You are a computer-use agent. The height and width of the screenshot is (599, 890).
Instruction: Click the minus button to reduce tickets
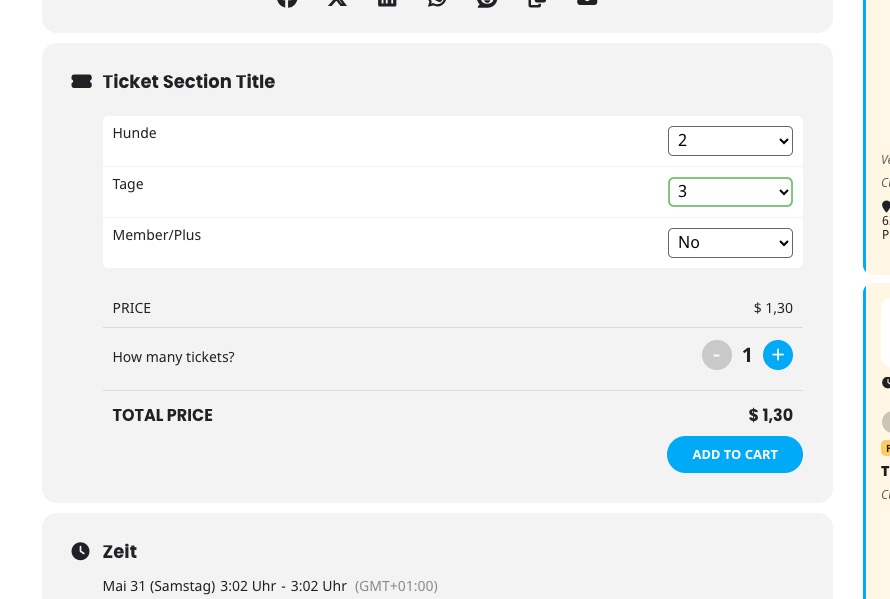click(716, 355)
